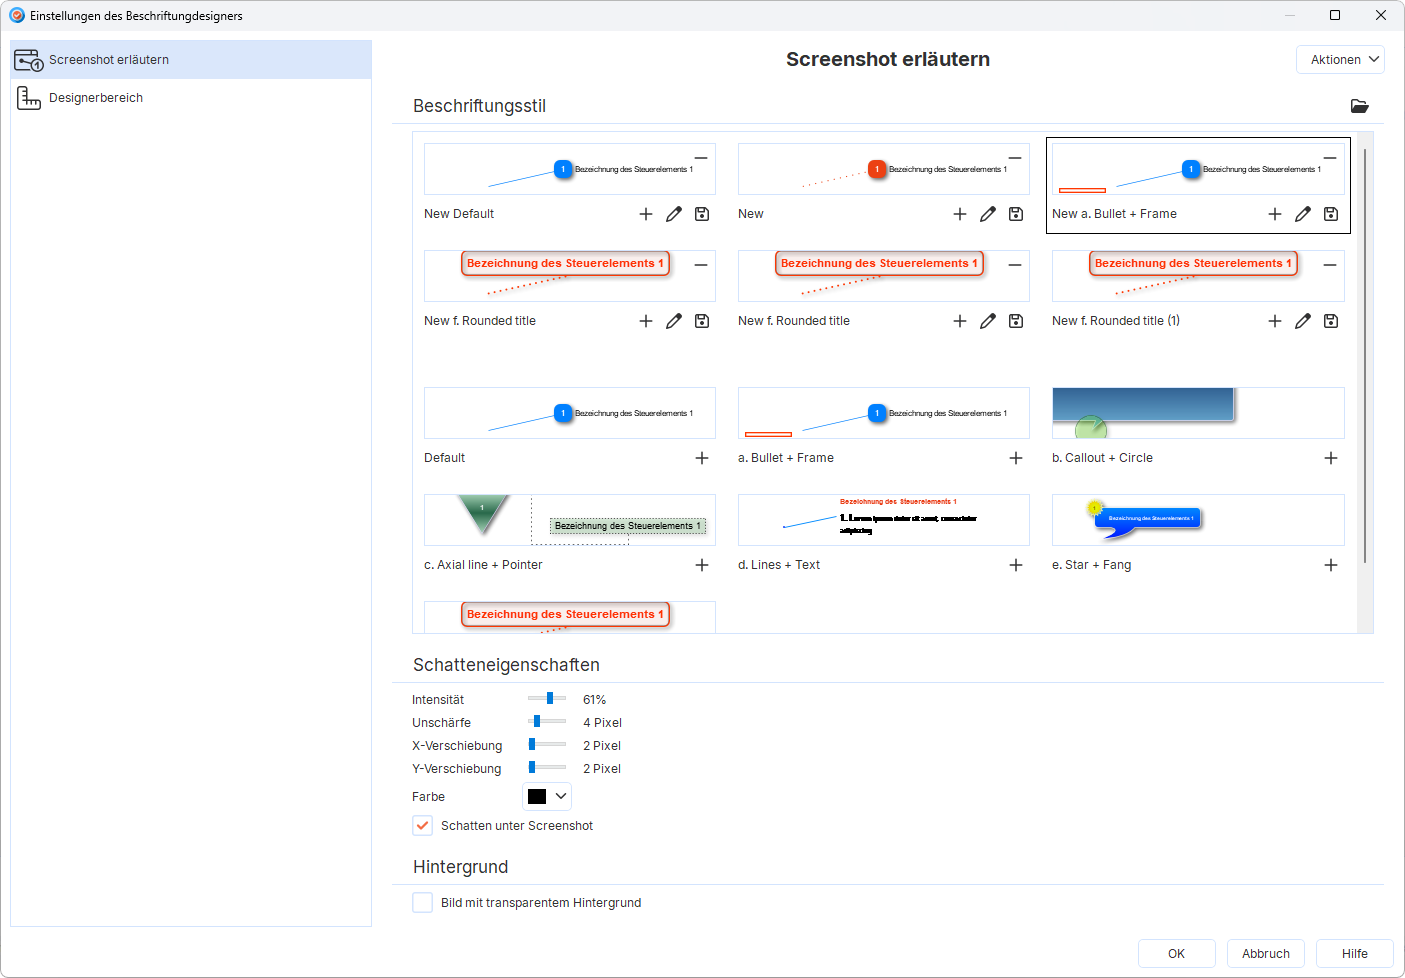Remove the New style using its minus icon

click(x=1015, y=158)
